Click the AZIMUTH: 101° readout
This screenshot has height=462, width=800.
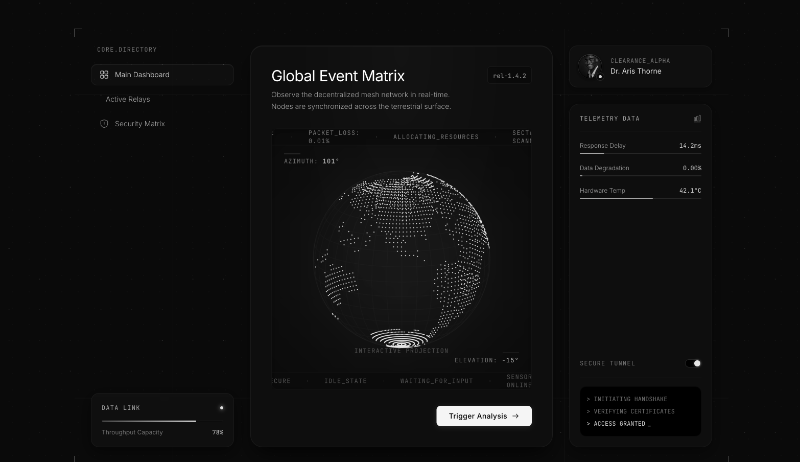pyautogui.click(x=311, y=161)
